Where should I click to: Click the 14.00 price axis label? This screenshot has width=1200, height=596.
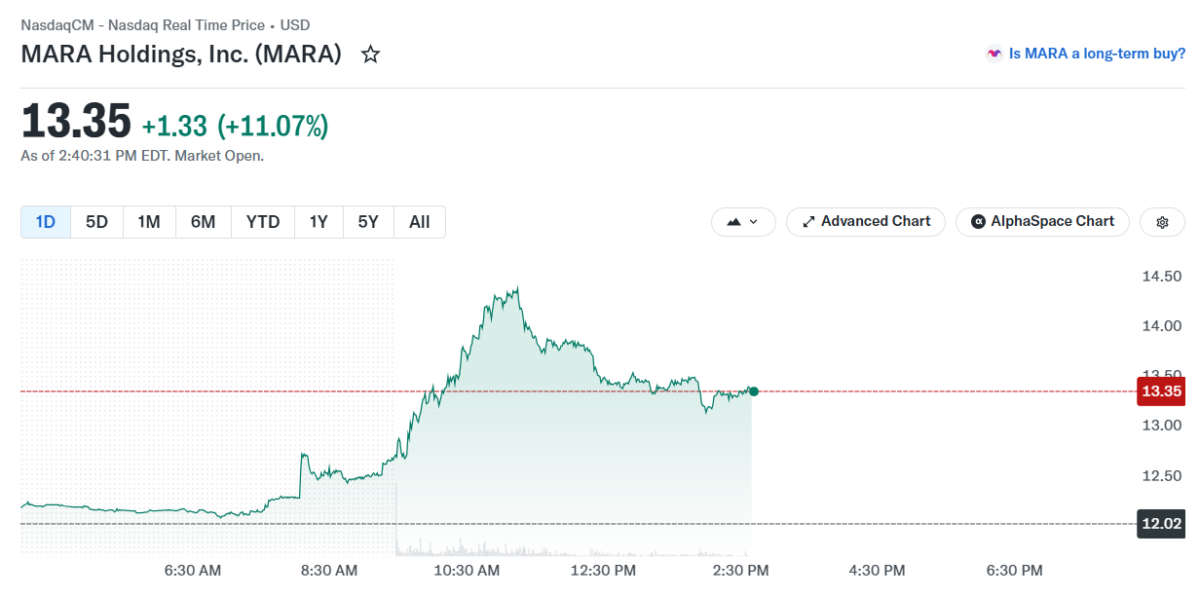click(x=1162, y=326)
